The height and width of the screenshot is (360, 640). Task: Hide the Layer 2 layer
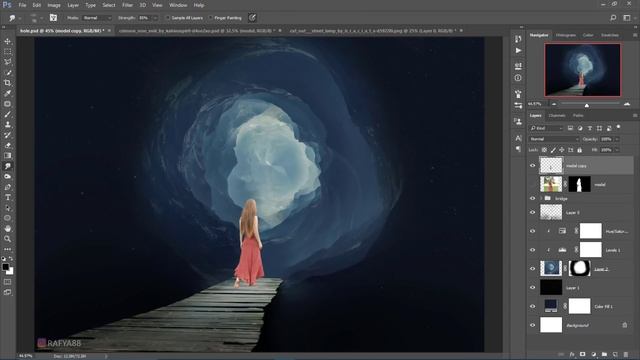click(532, 269)
